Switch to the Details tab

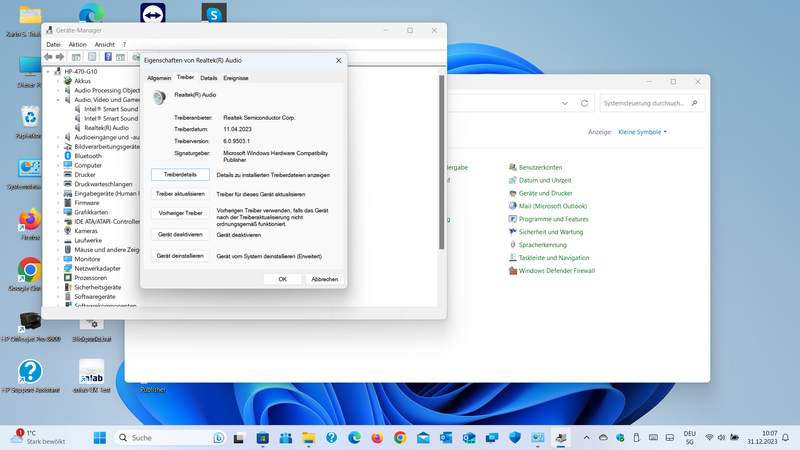coord(208,78)
